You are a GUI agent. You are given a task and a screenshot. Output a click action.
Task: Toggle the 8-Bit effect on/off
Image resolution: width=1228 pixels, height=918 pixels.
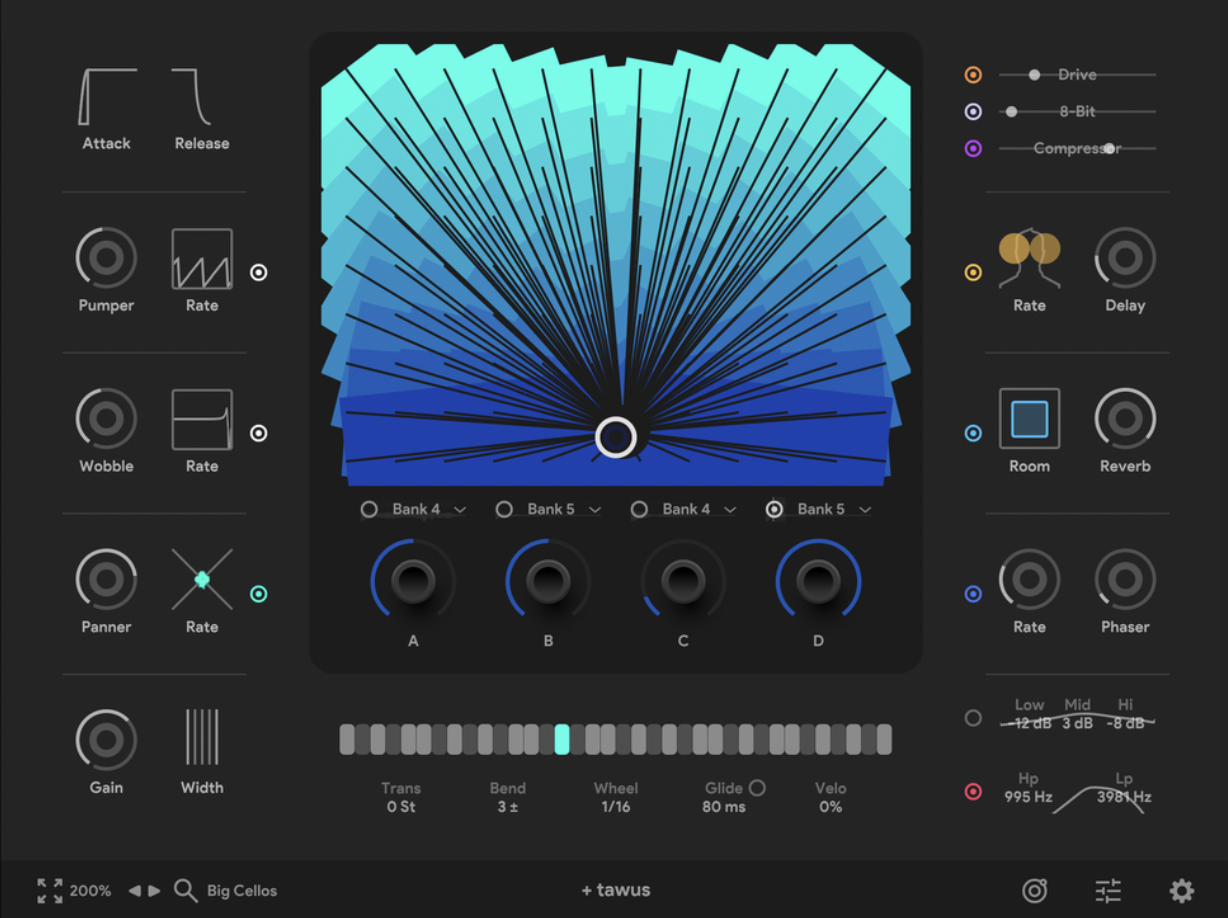tap(973, 112)
